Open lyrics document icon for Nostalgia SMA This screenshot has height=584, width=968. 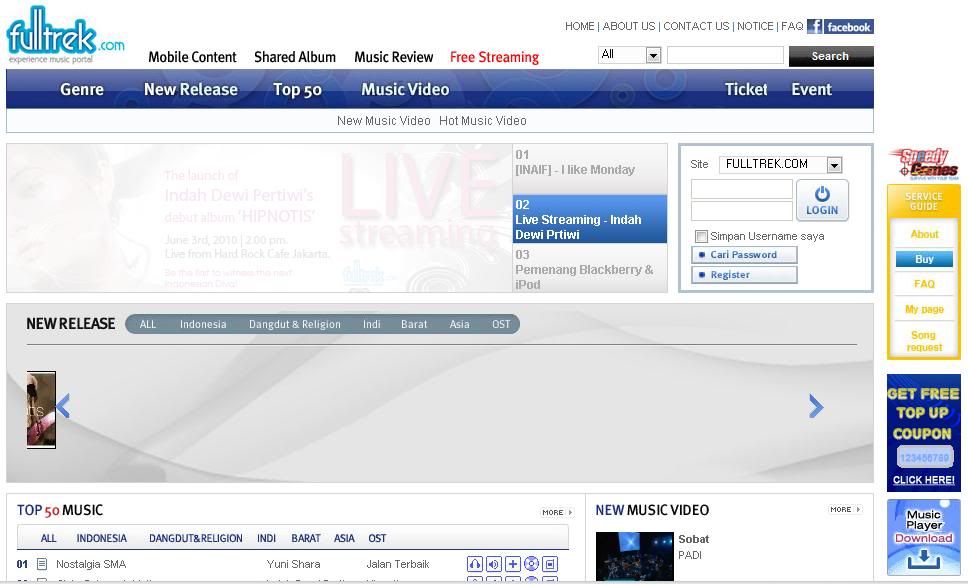pos(42,564)
